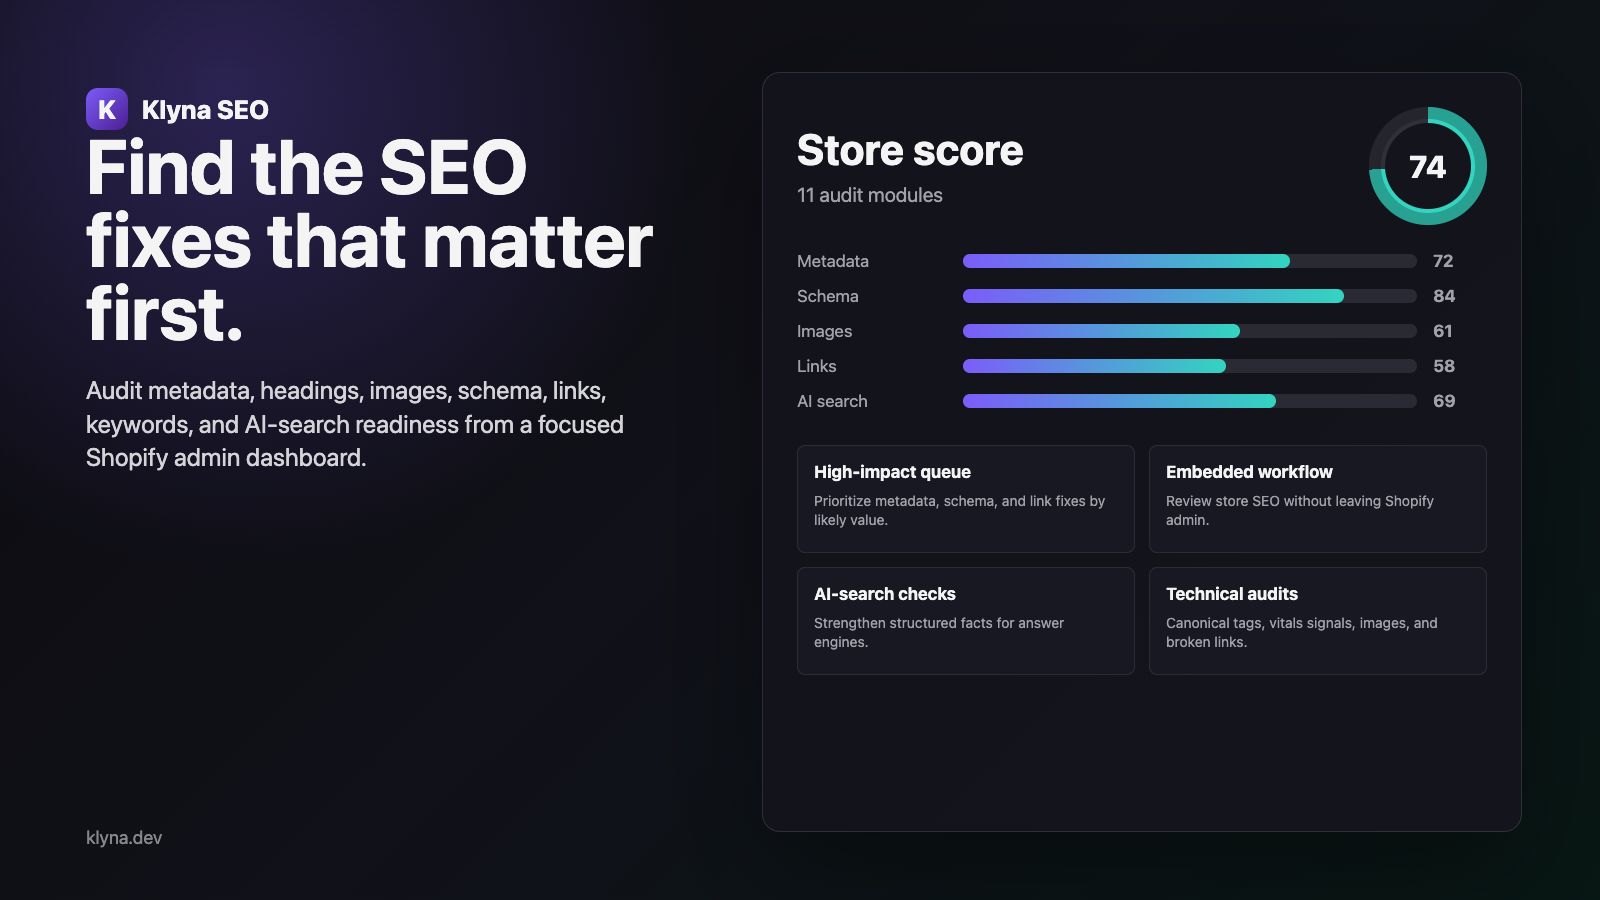The width and height of the screenshot is (1600, 900).
Task: Select the AI search row label
Action: (832, 401)
